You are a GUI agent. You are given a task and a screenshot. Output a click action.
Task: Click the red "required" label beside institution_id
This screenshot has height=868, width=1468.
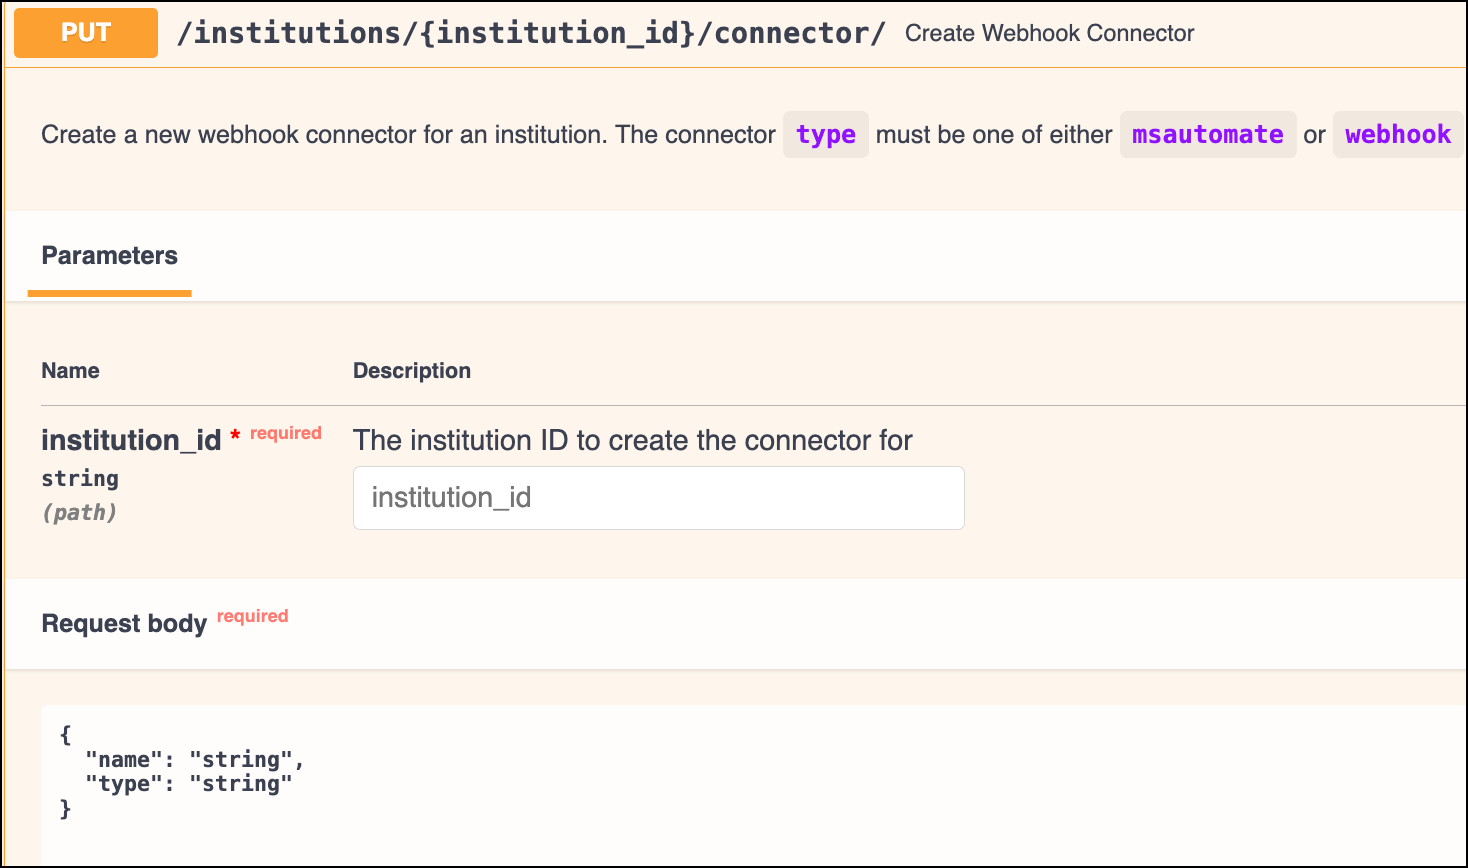click(286, 433)
